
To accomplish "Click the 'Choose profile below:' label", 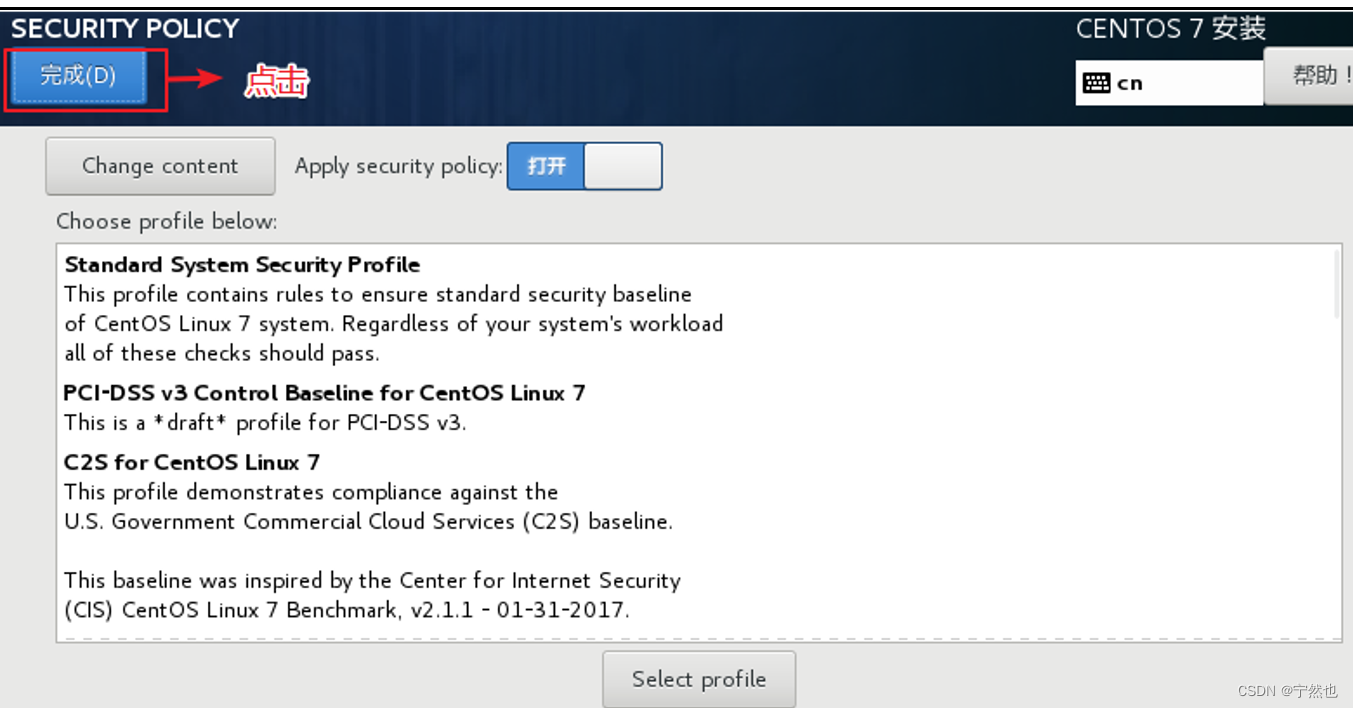I will pos(167,221).
